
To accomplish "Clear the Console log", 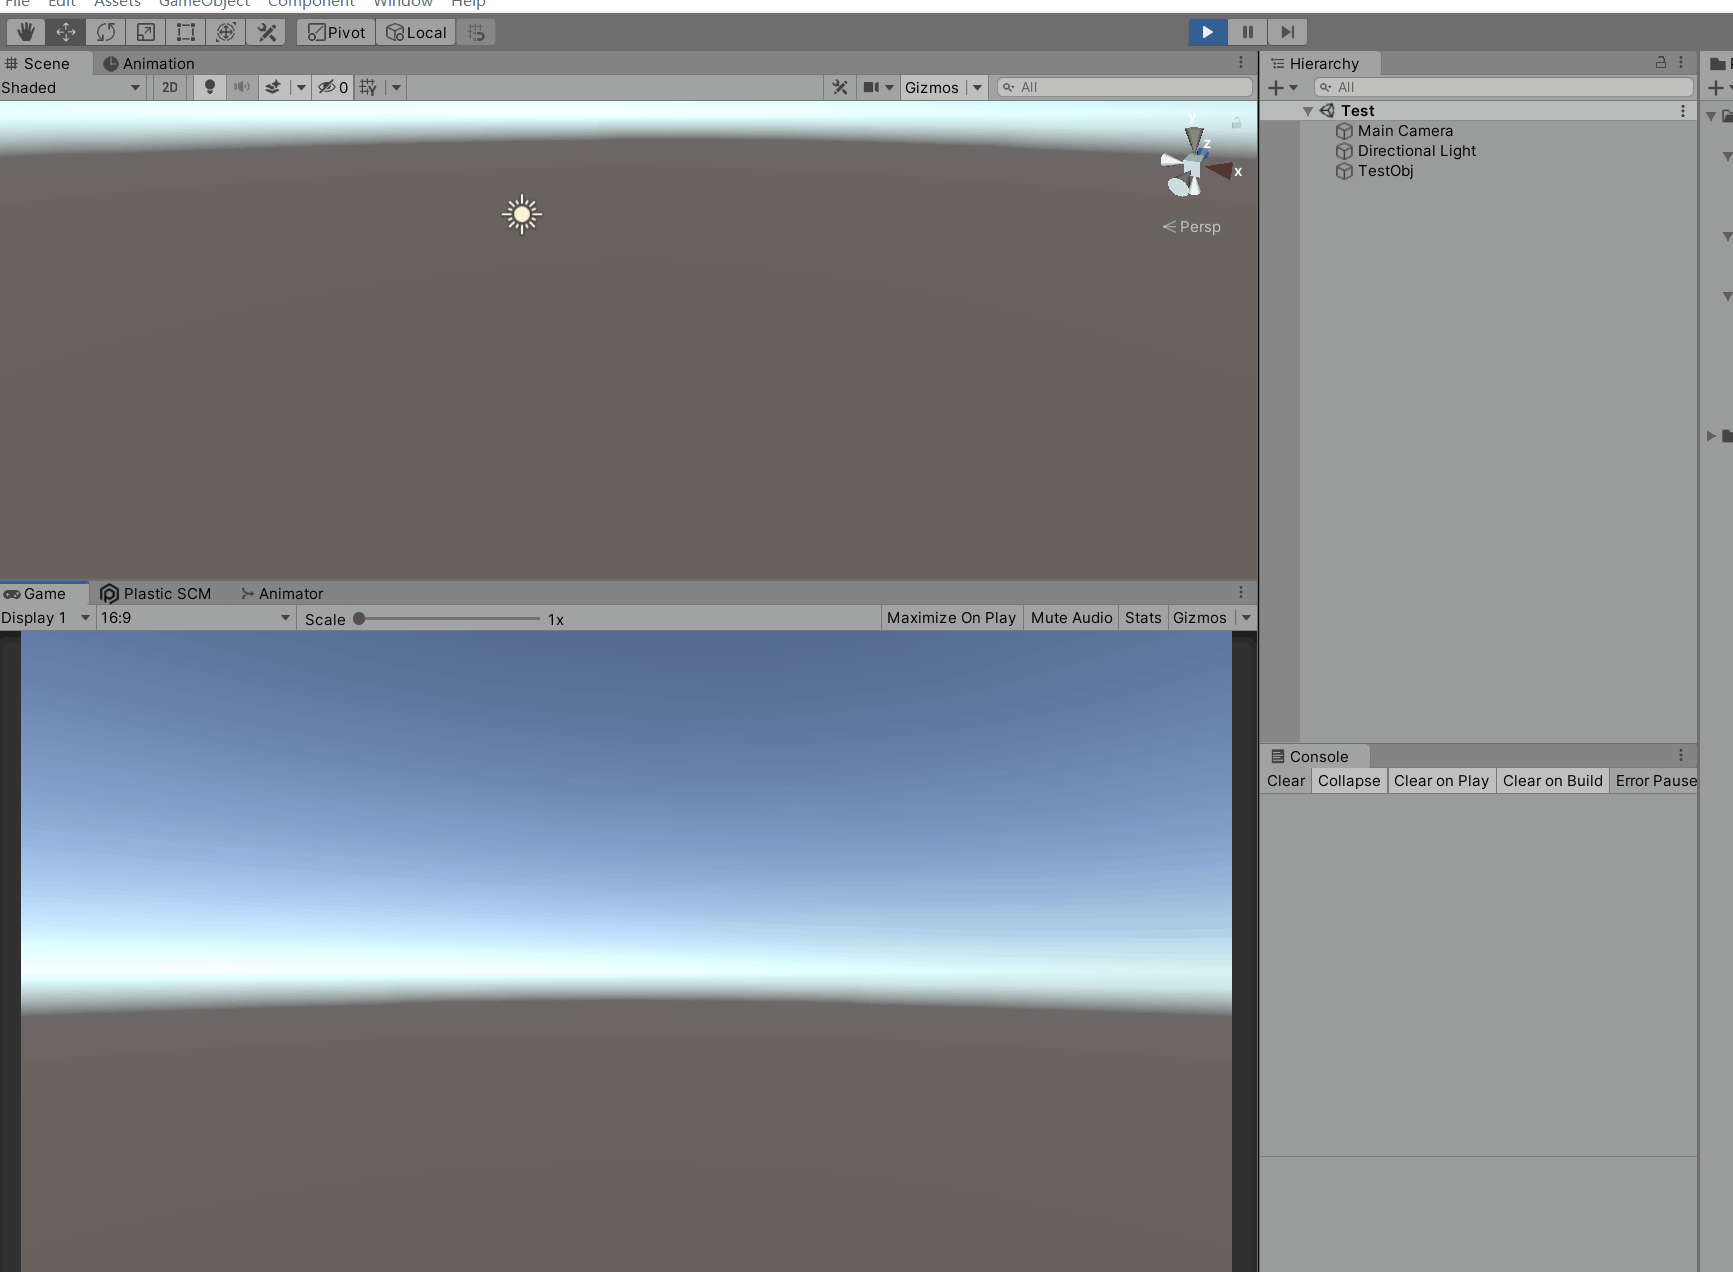I will coord(1286,781).
